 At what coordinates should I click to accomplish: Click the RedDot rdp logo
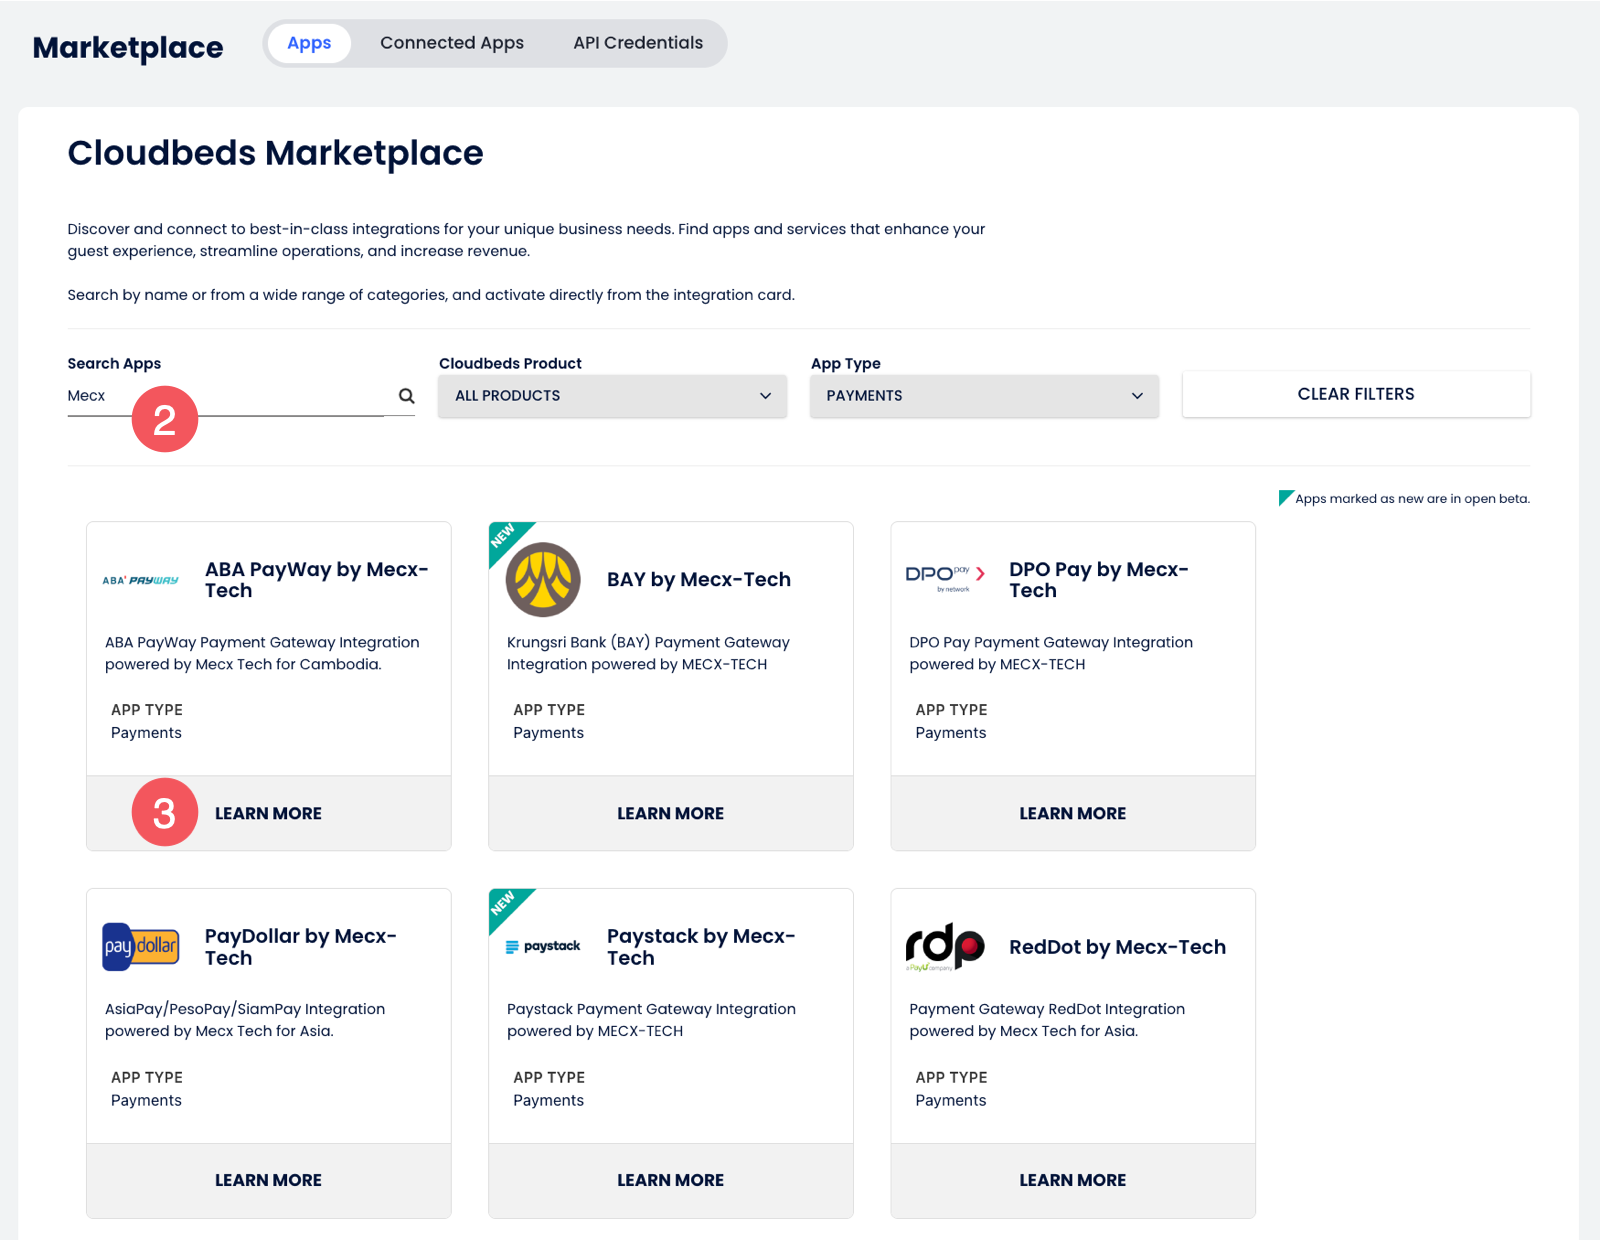(x=945, y=946)
